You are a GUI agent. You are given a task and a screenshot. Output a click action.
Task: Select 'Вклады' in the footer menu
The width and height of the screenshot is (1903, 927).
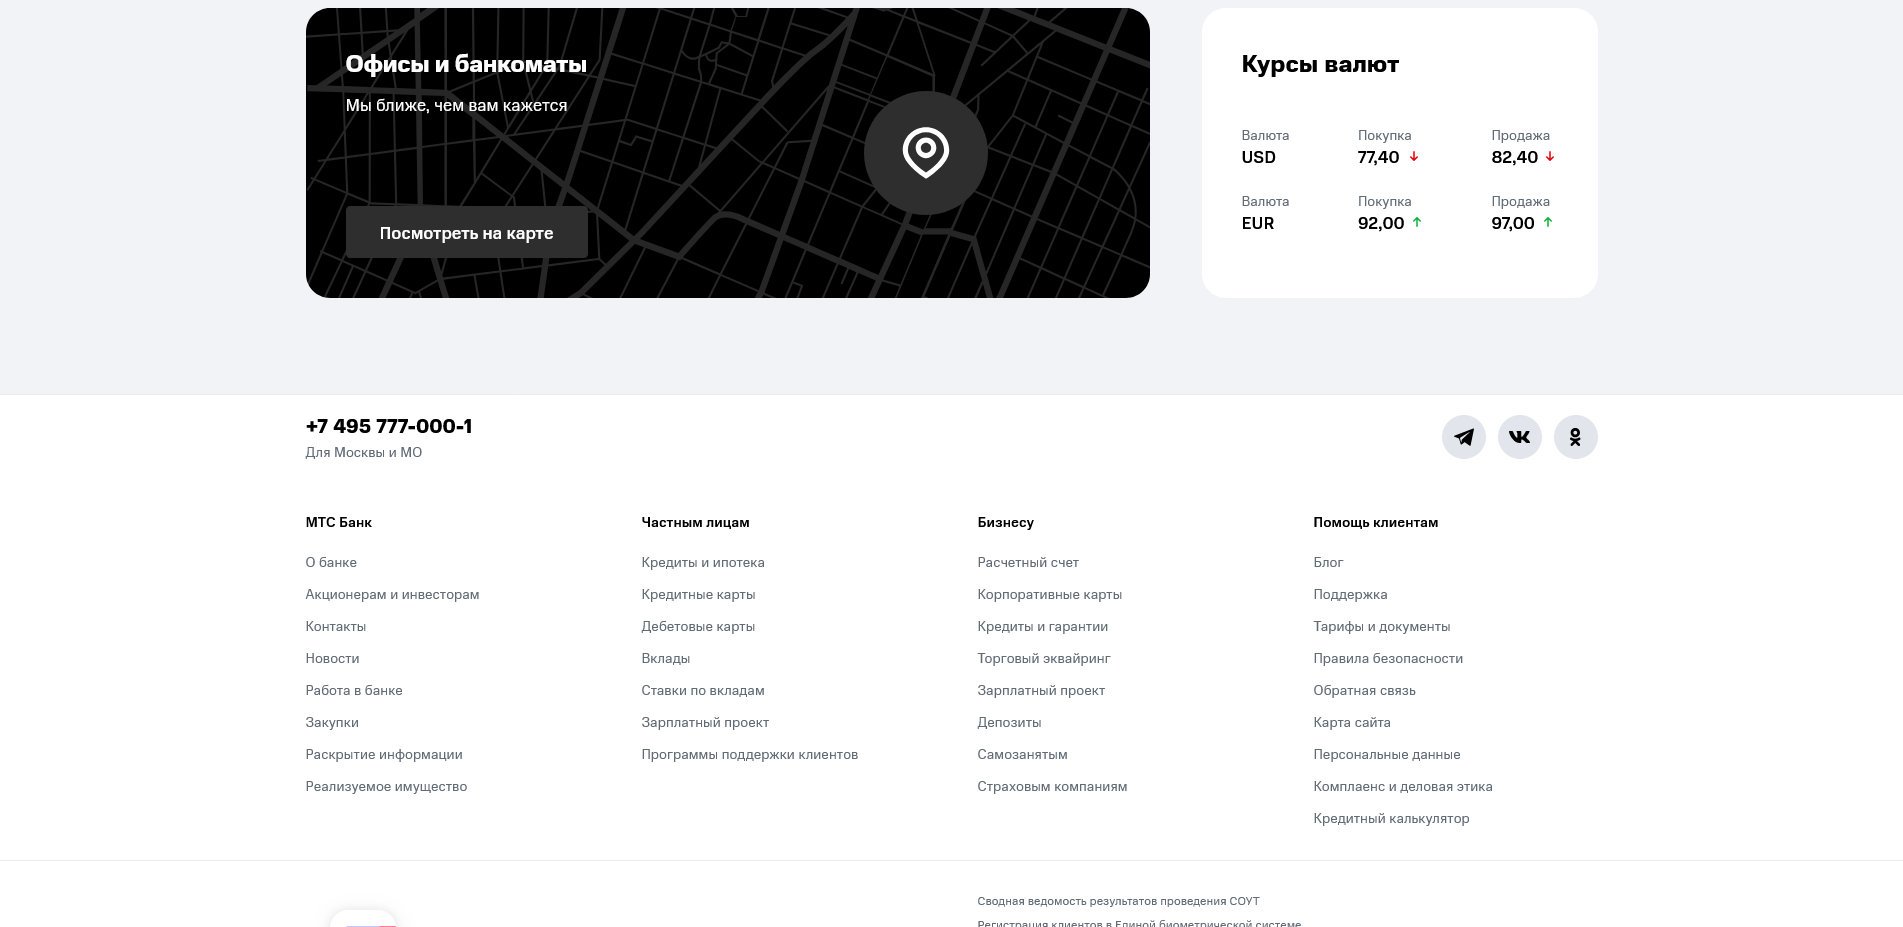[665, 658]
